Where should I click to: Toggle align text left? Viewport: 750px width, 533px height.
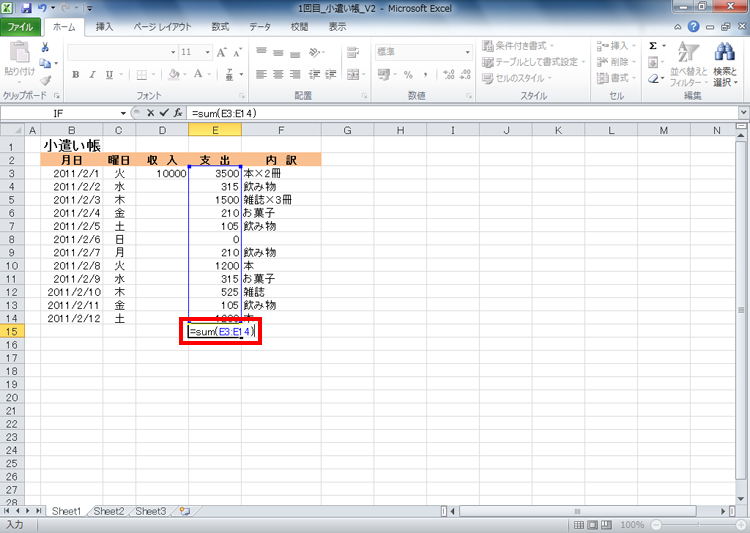pos(261,75)
